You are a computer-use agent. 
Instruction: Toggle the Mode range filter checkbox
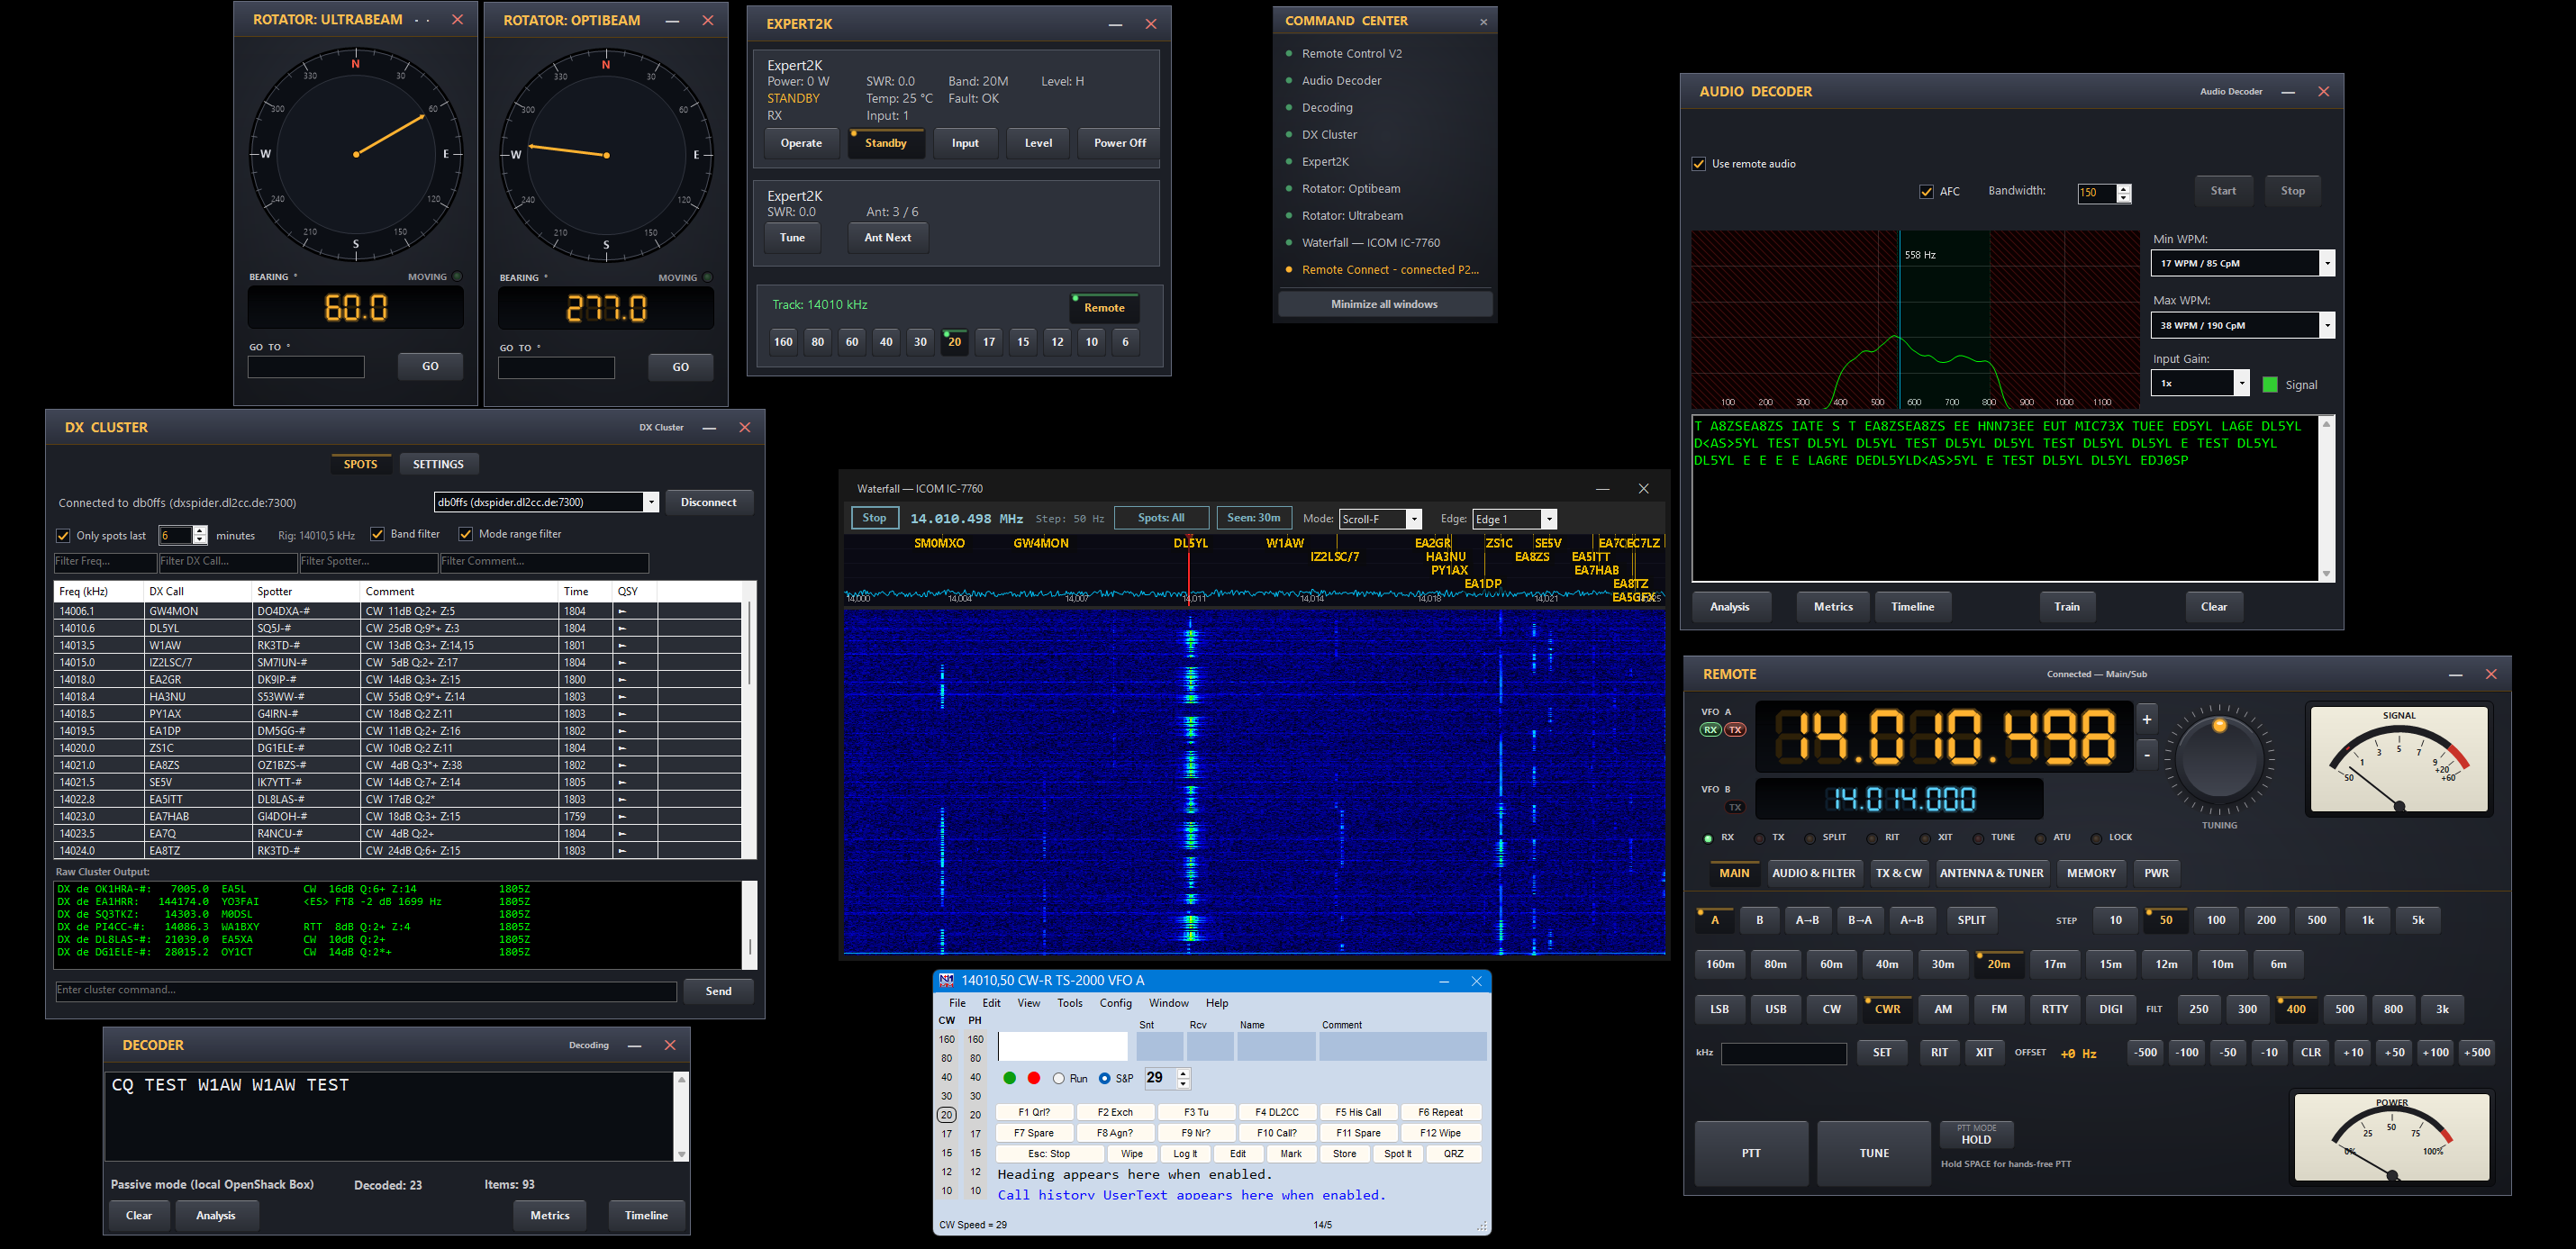(466, 534)
